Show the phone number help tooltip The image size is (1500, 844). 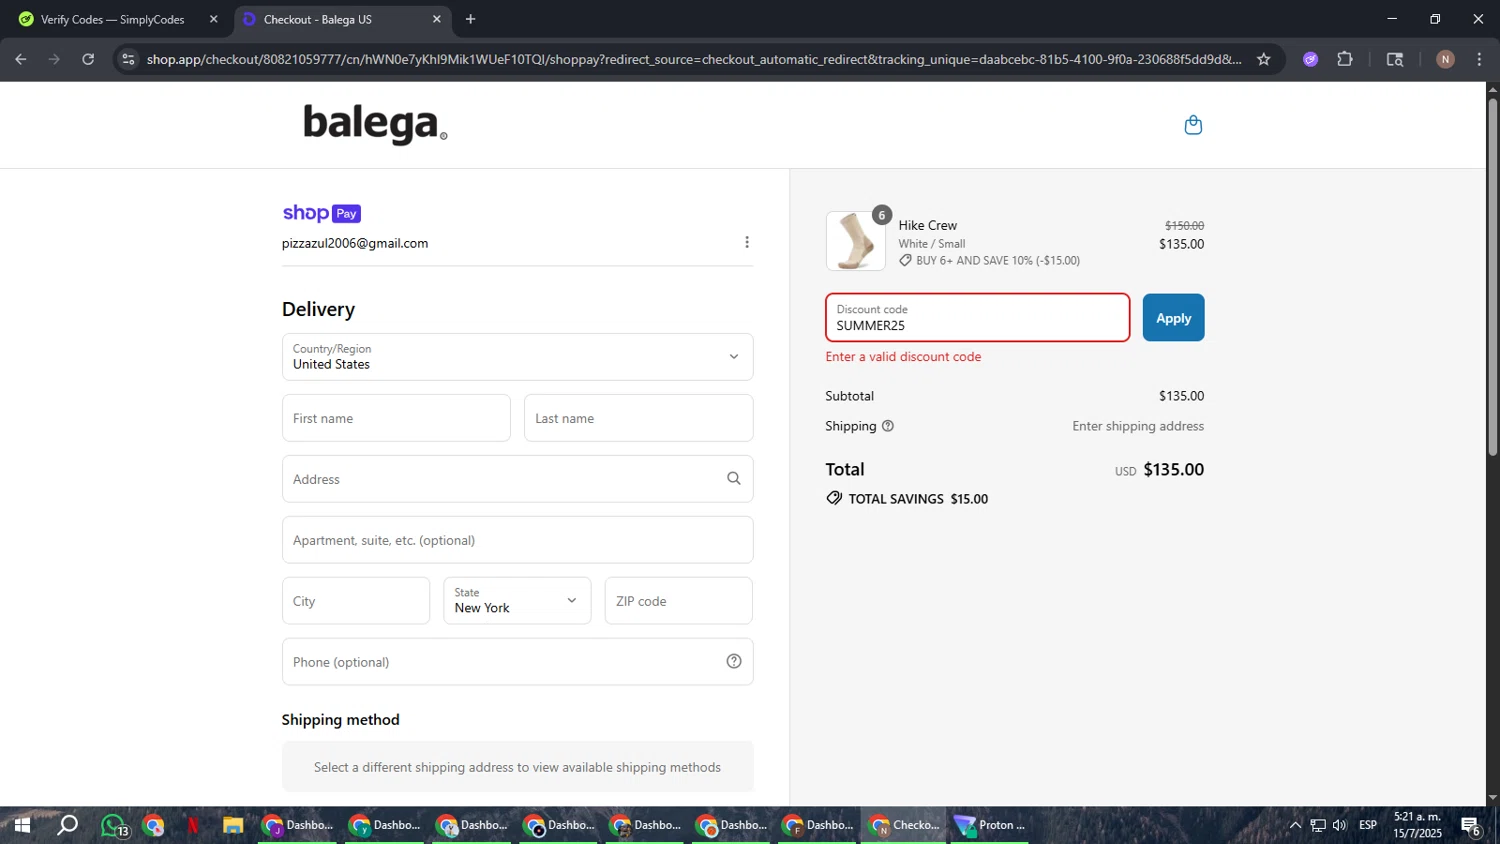(734, 661)
